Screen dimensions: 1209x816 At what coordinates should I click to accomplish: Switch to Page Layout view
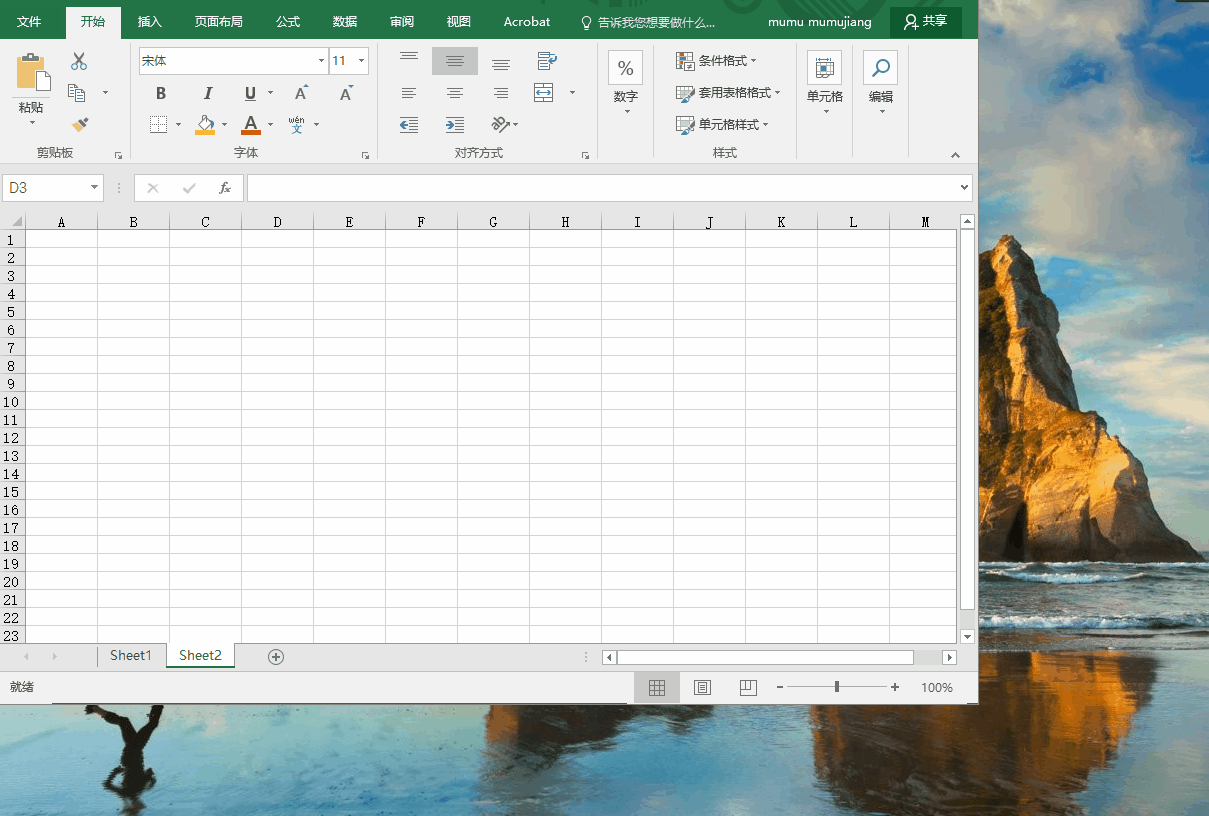703,688
